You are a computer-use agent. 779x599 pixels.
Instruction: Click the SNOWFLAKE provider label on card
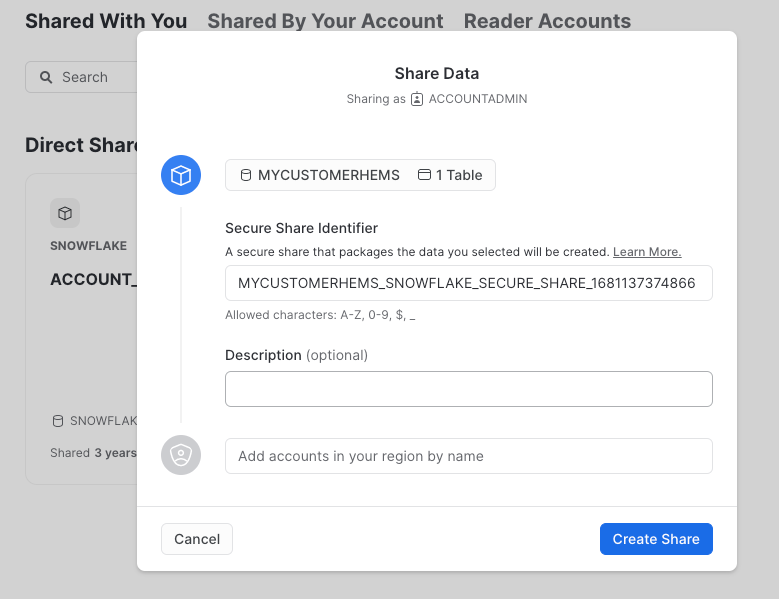[88, 246]
